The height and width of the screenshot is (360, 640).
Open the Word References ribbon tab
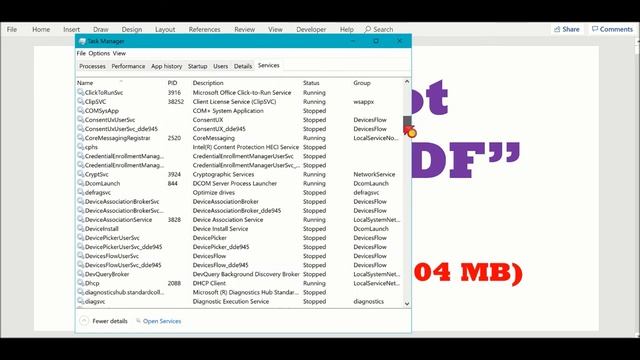[204, 29]
